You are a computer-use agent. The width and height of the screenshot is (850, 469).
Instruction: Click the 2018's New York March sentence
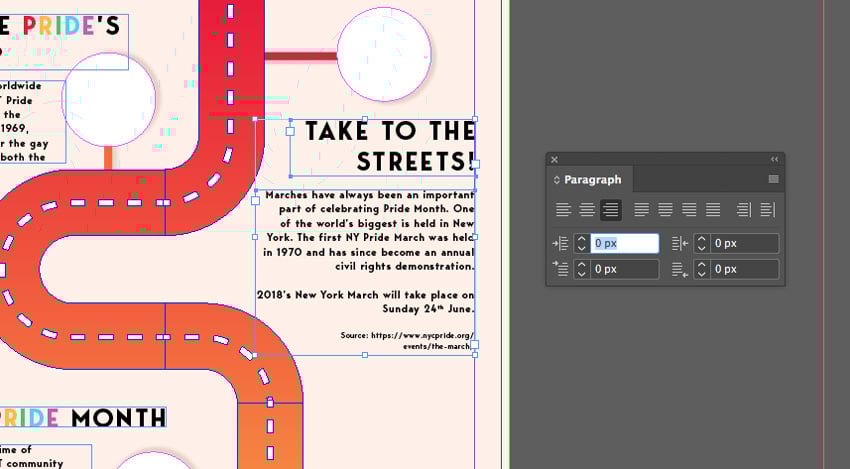pos(365,302)
